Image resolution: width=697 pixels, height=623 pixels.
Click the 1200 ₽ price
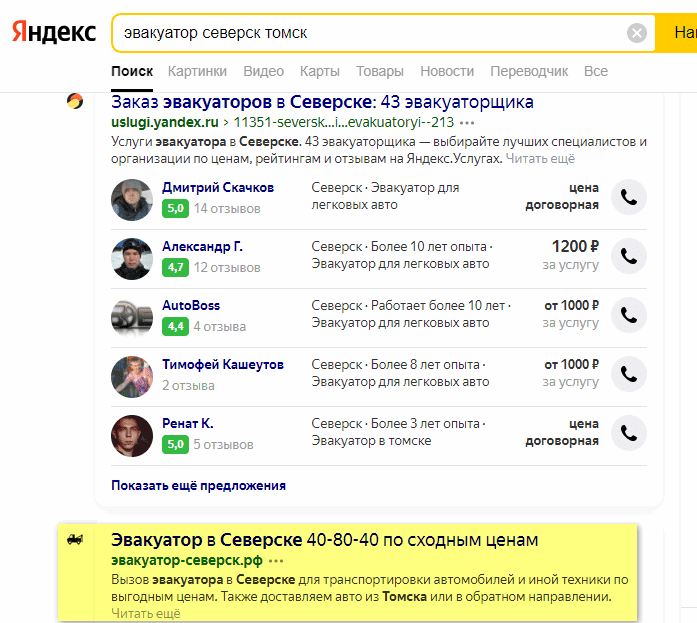tap(575, 246)
